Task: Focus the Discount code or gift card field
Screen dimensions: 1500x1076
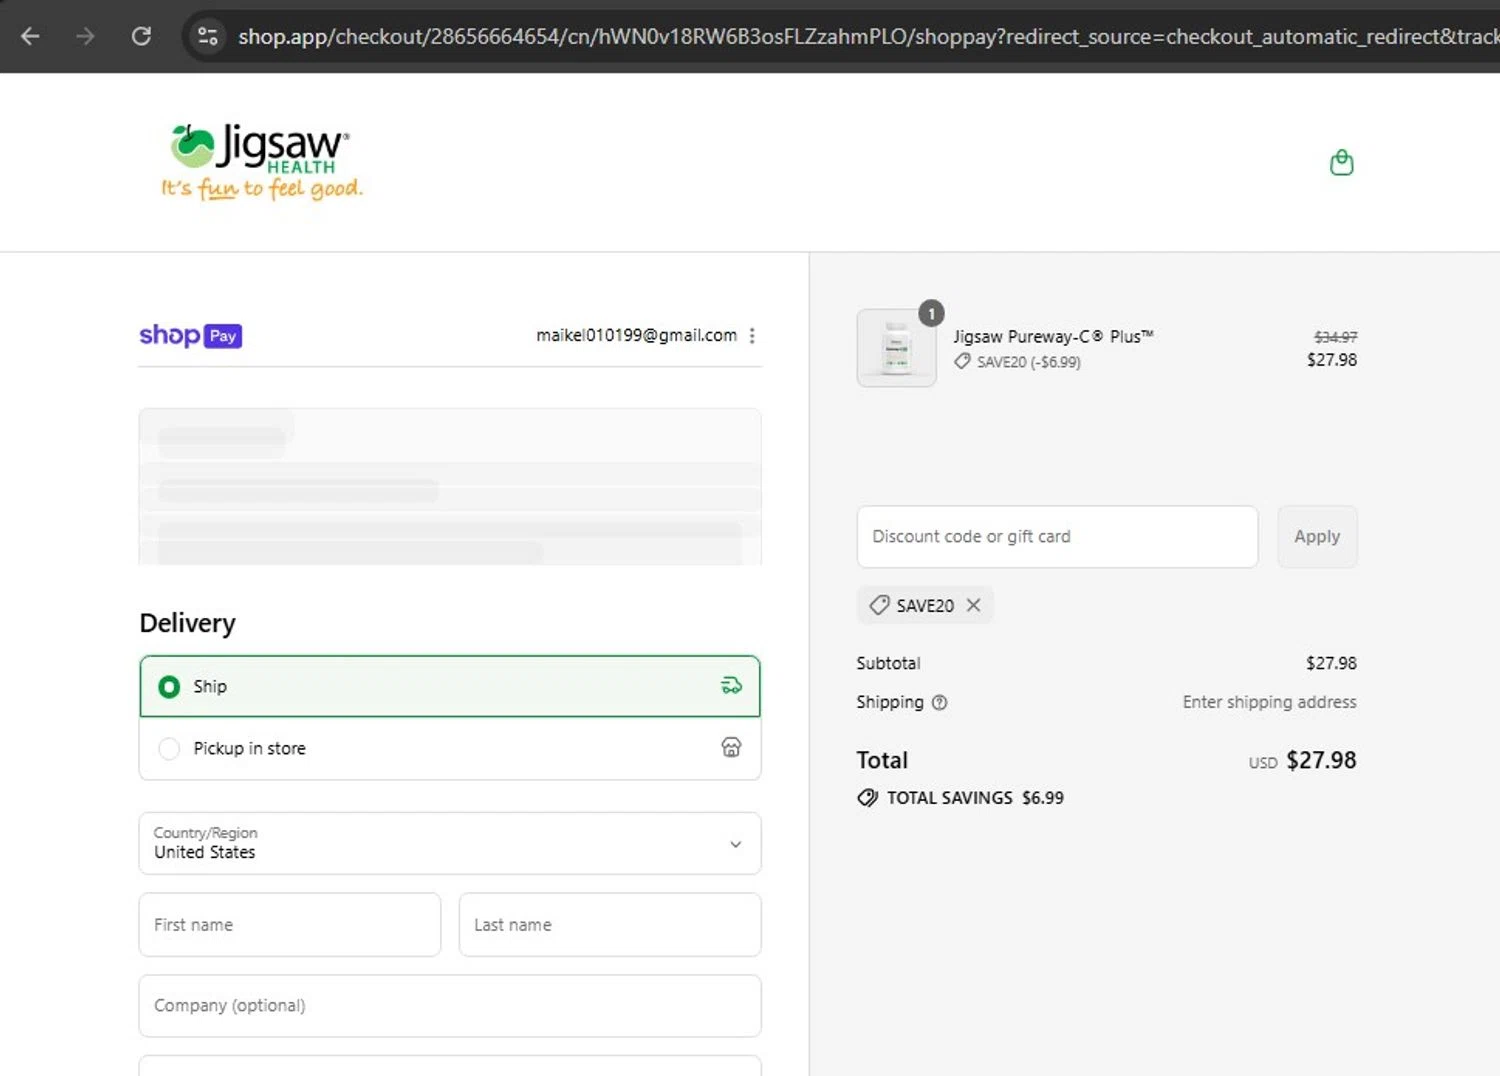Action: click(x=1057, y=536)
